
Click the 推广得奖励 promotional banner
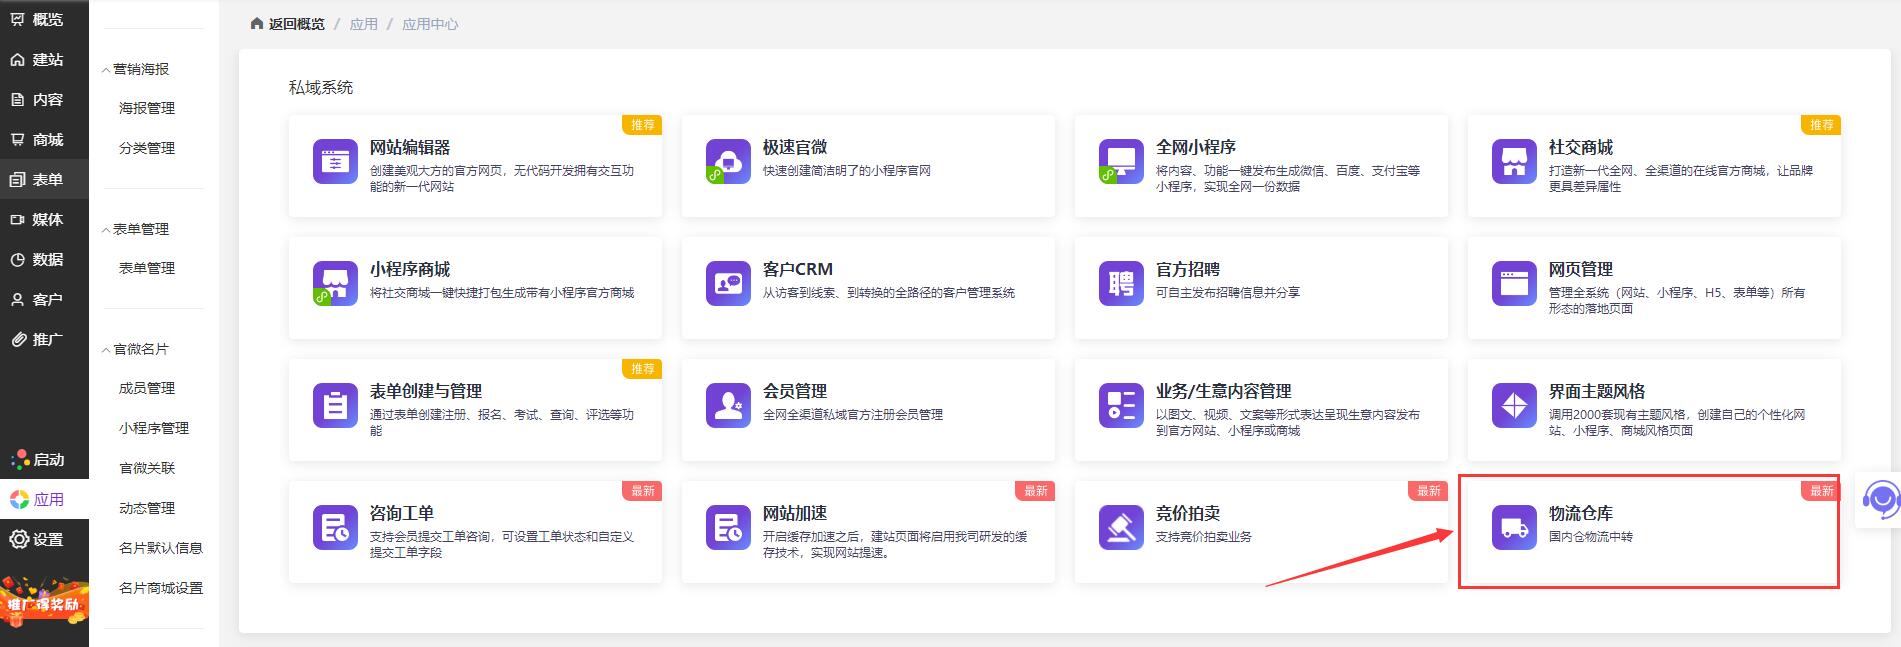click(x=44, y=600)
